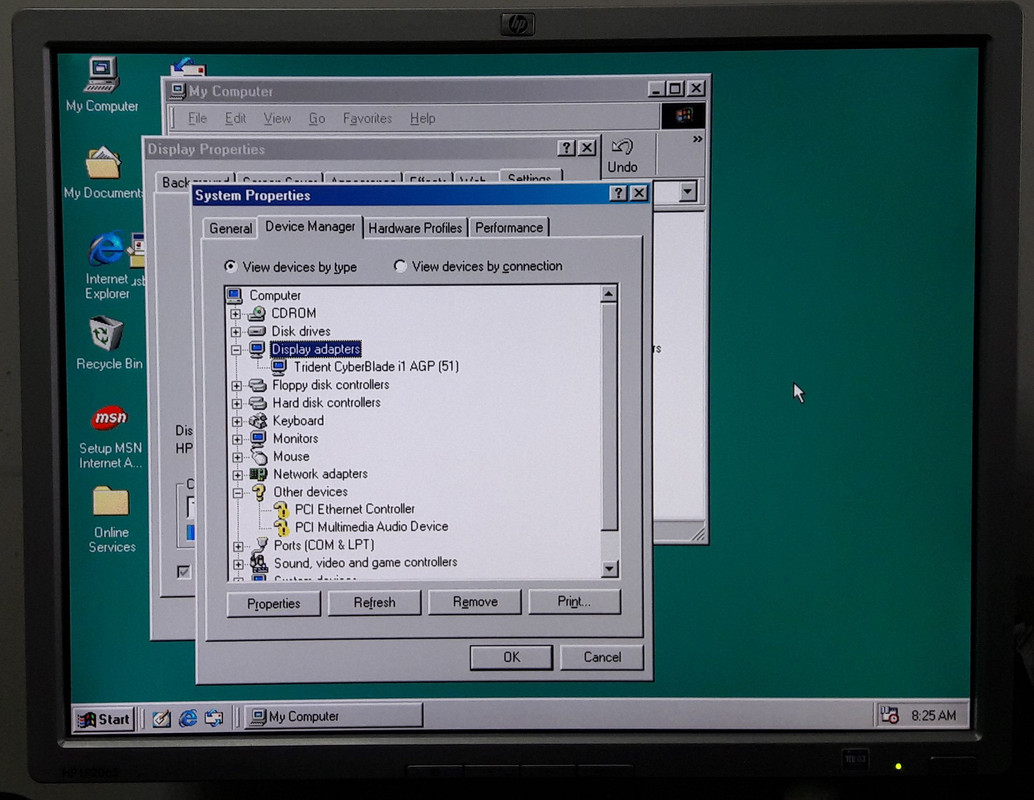
Task: Open My Documents desktop folder icon
Action: click(103, 163)
